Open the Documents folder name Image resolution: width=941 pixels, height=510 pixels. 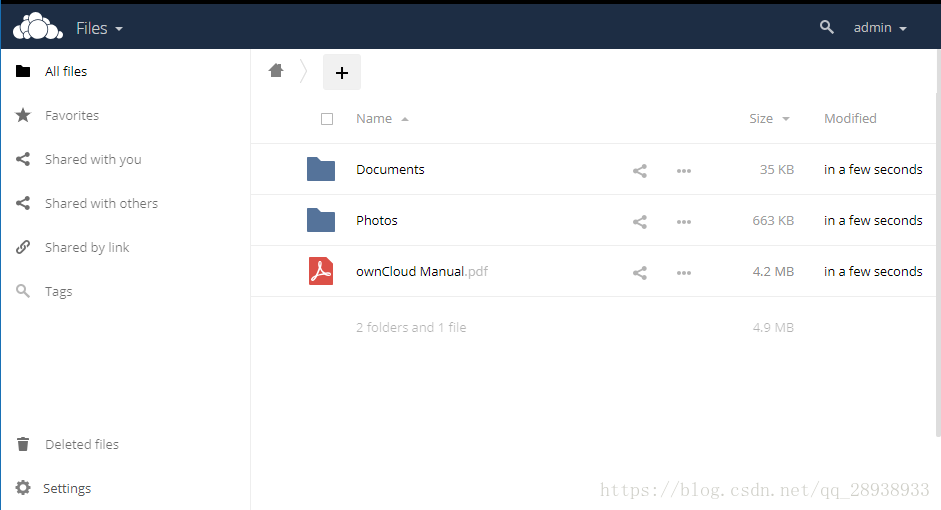[390, 170]
